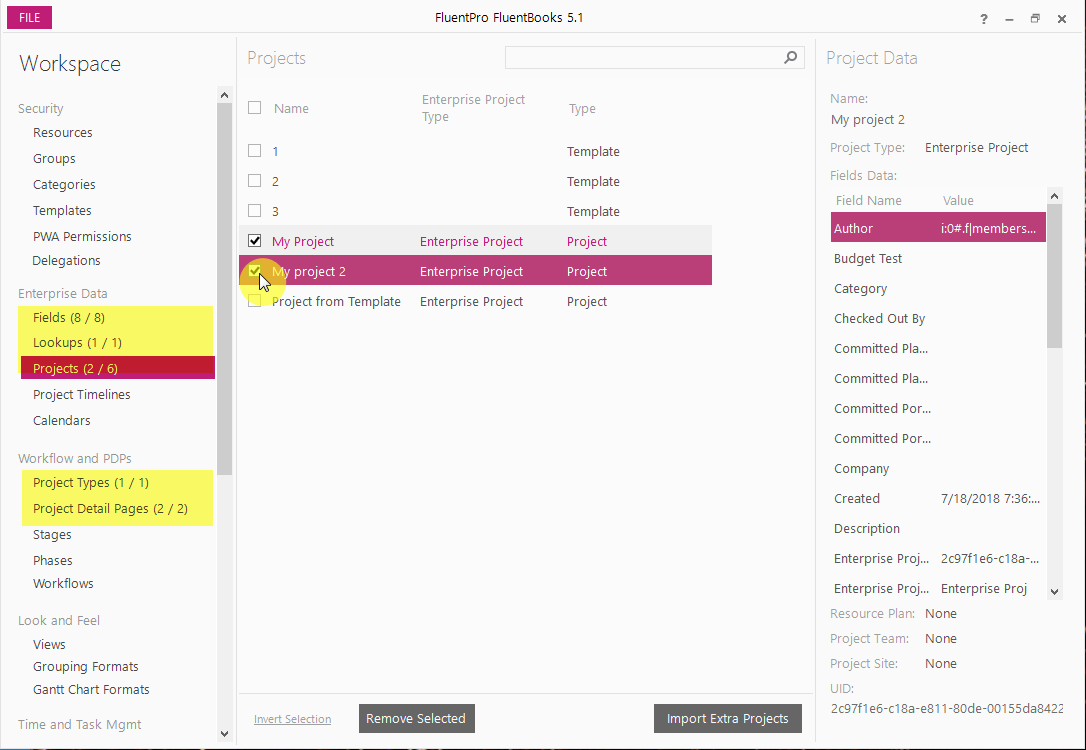
Task: Select Project Types (1 / 1)
Action: pos(91,483)
